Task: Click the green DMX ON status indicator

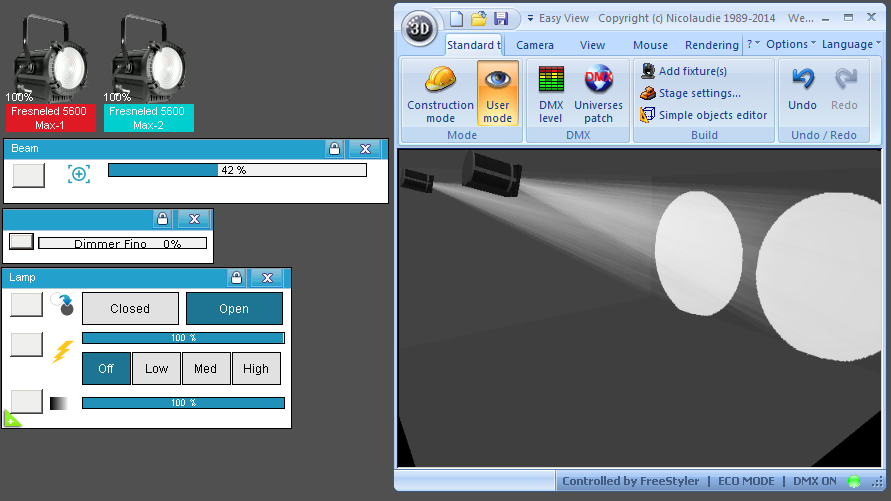Action: (x=853, y=481)
